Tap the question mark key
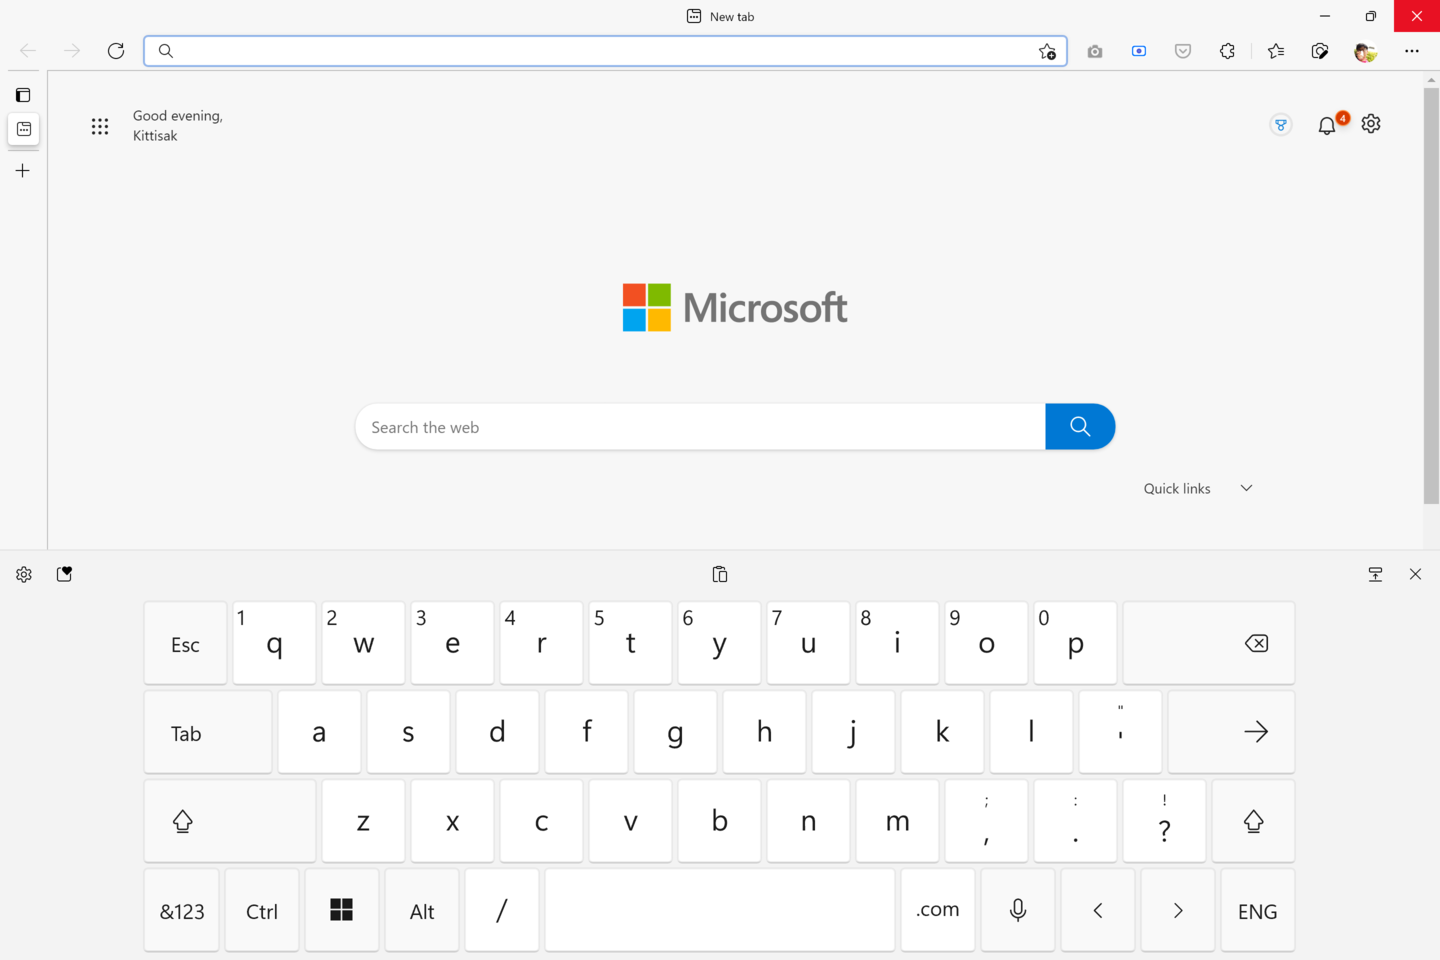Viewport: 1440px width, 960px height. [x=1165, y=821]
